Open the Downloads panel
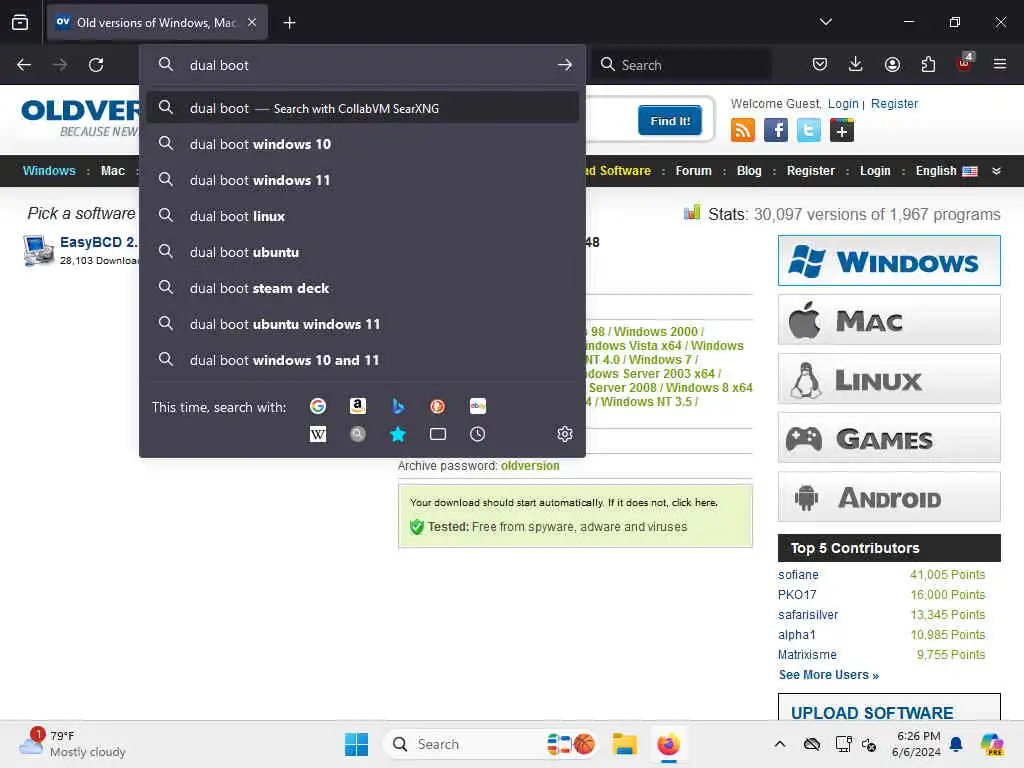 (856, 64)
